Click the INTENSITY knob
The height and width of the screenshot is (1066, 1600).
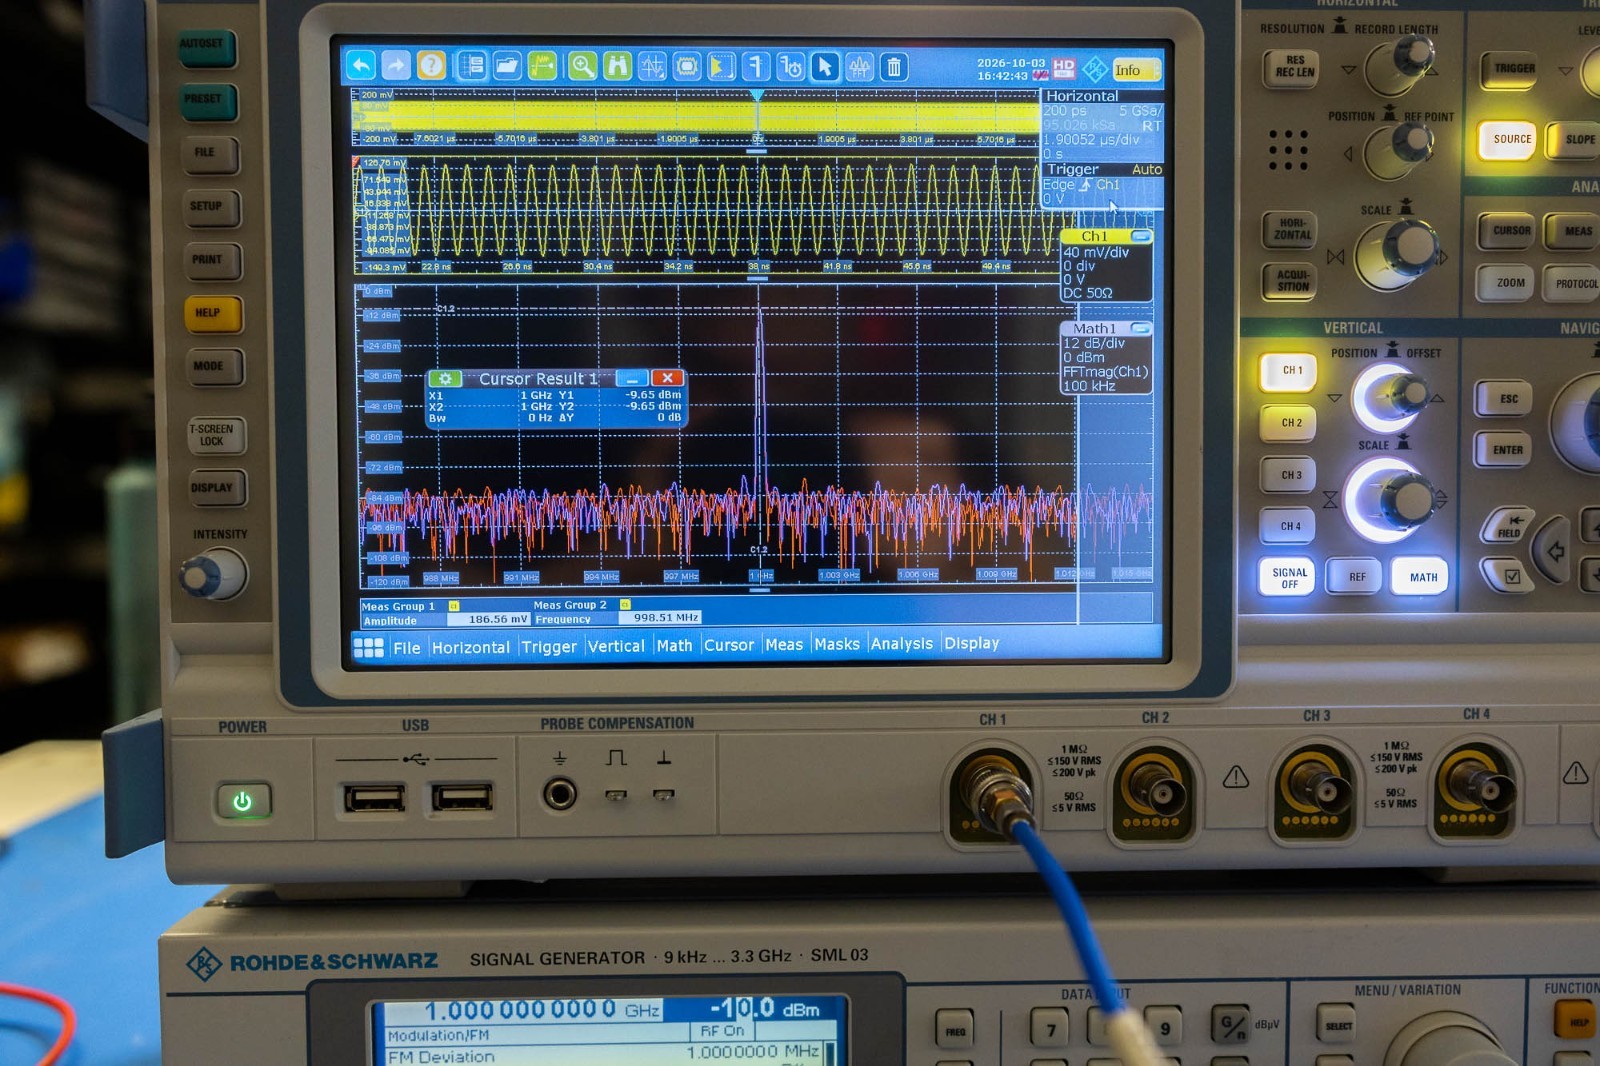coord(212,576)
